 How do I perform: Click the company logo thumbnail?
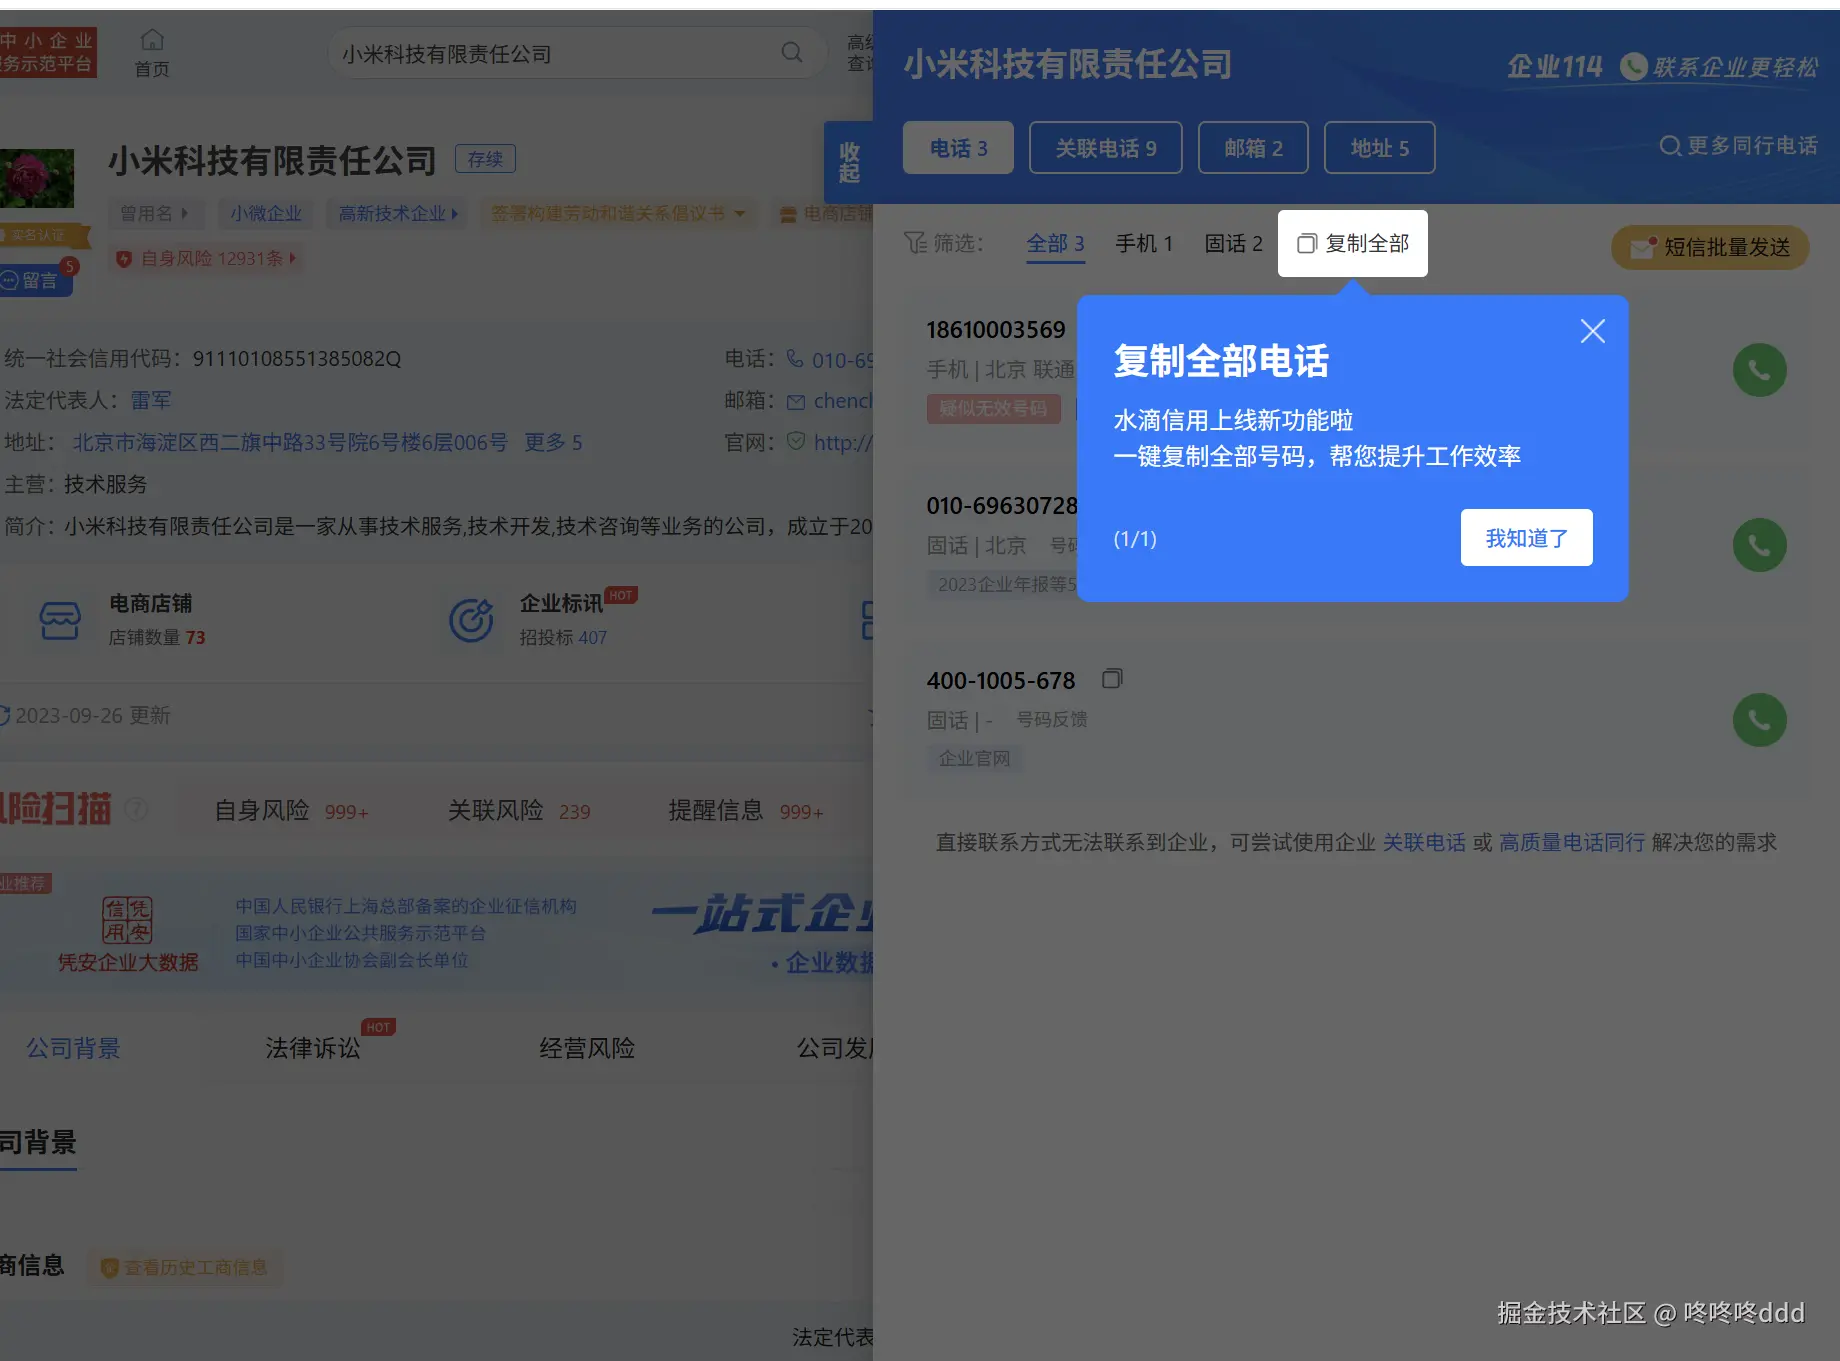pos(37,178)
